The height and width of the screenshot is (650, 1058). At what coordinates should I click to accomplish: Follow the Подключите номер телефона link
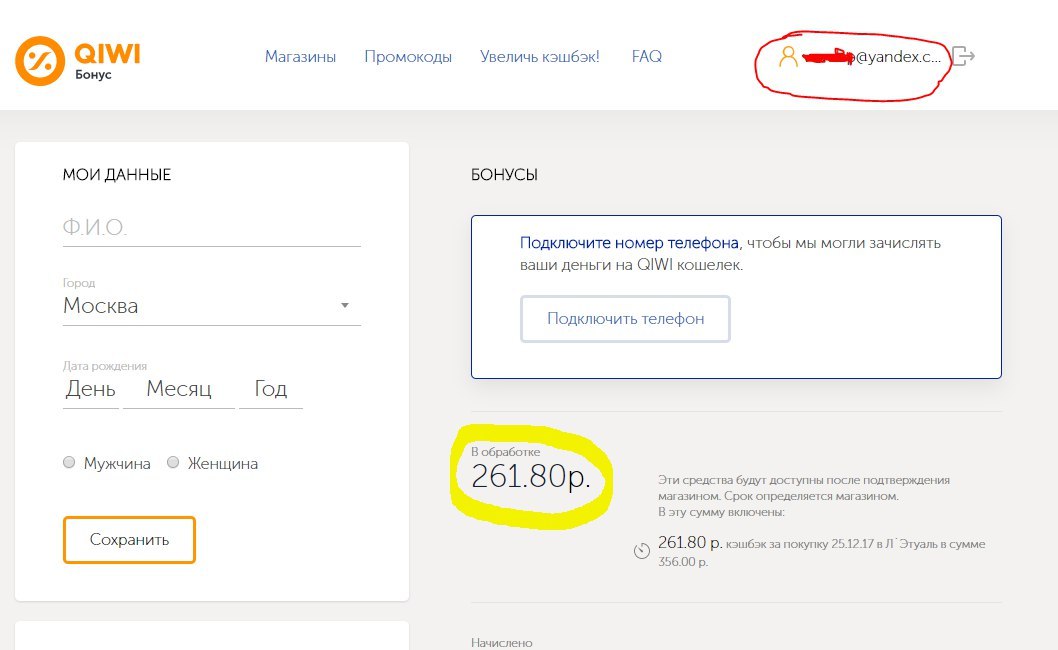(629, 243)
